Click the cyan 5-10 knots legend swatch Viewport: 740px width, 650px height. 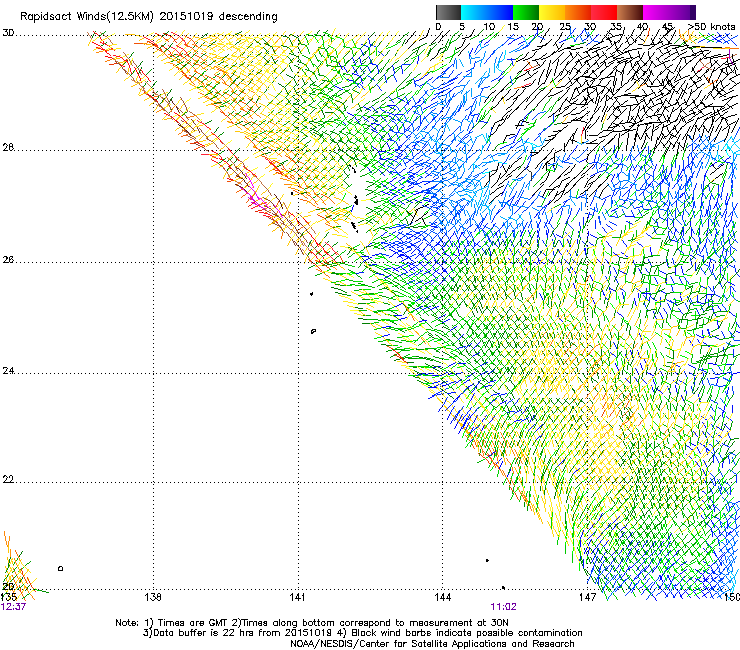474,12
